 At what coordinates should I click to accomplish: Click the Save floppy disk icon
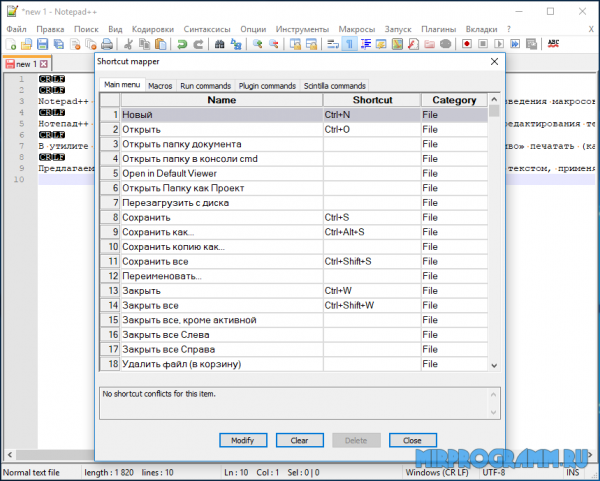42,44
